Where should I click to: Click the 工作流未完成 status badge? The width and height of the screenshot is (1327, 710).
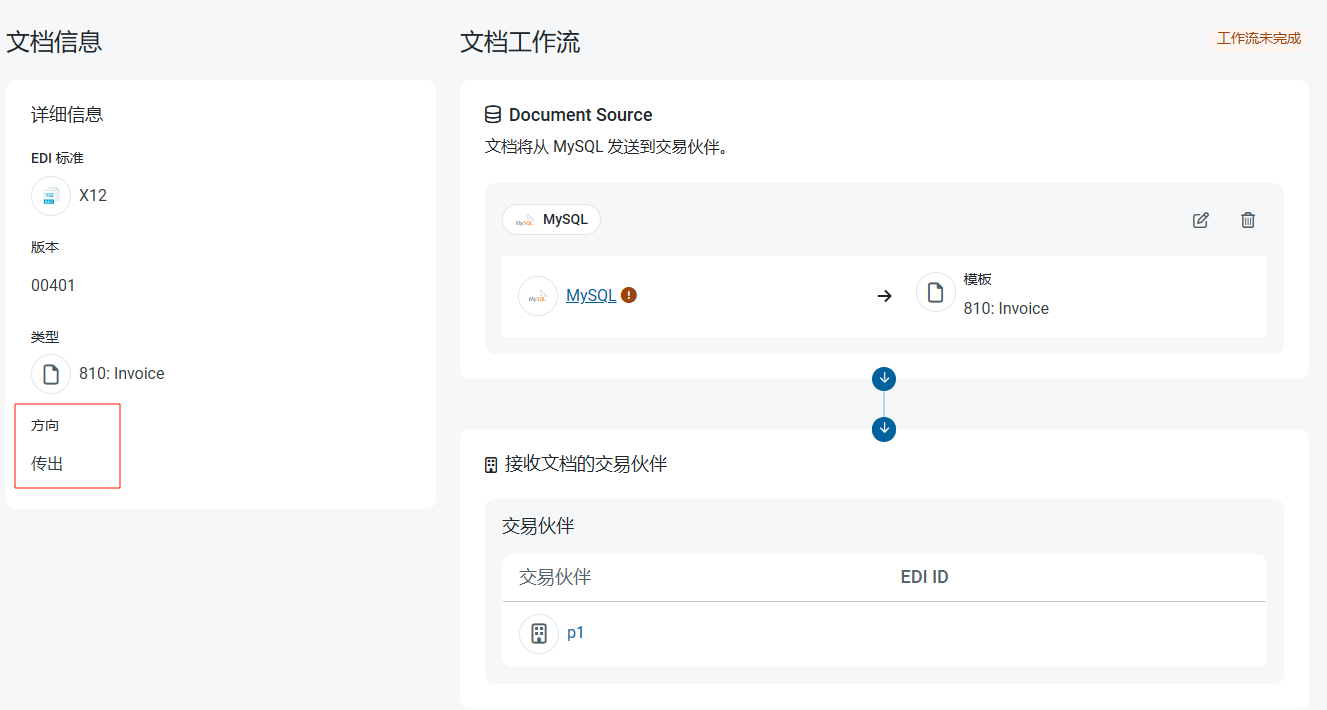(x=1258, y=39)
